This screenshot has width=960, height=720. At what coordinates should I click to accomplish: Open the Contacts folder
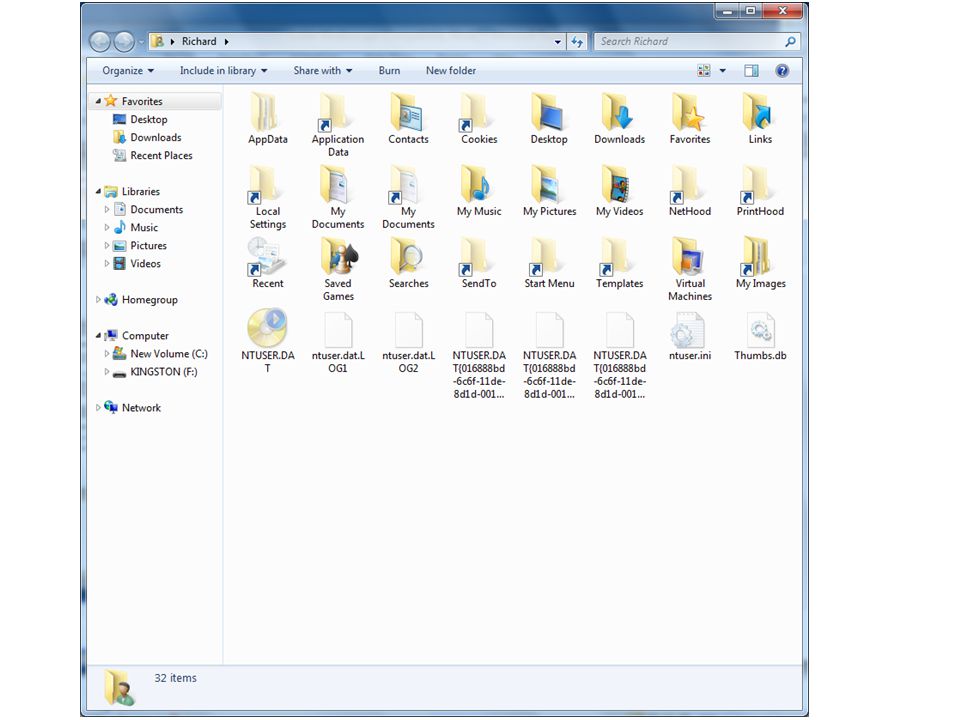pyautogui.click(x=408, y=113)
